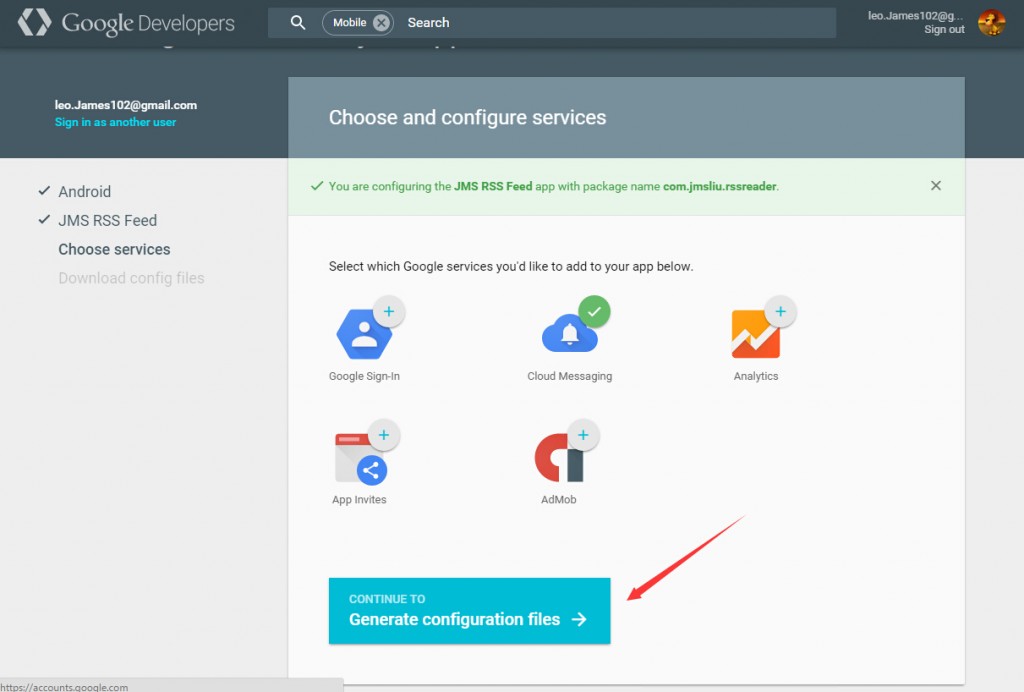Click the search magnifier icon
This screenshot has height=692, width=1024.
[297, 21]
